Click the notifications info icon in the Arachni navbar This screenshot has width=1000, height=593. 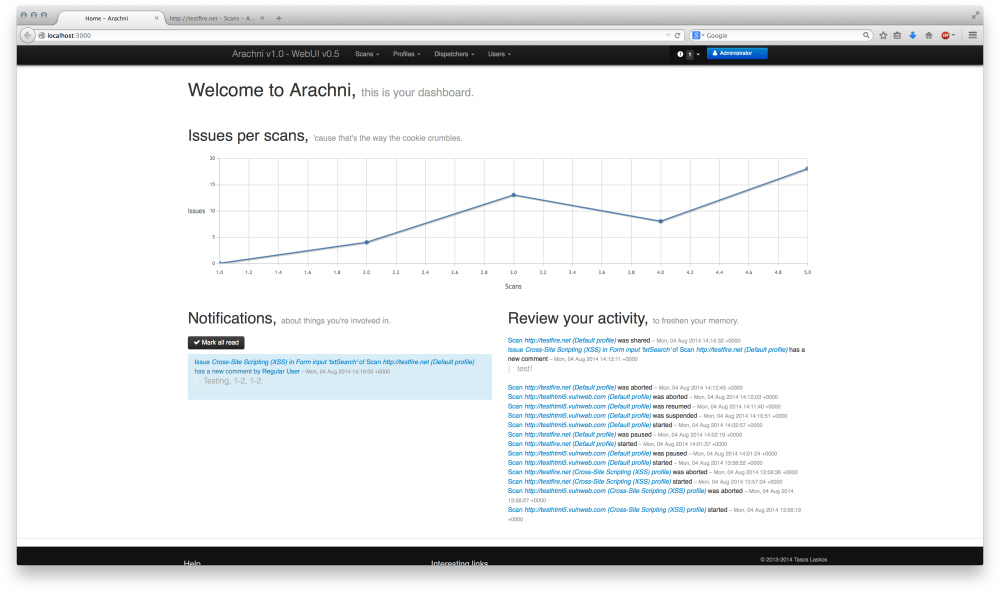coord(680,53)
